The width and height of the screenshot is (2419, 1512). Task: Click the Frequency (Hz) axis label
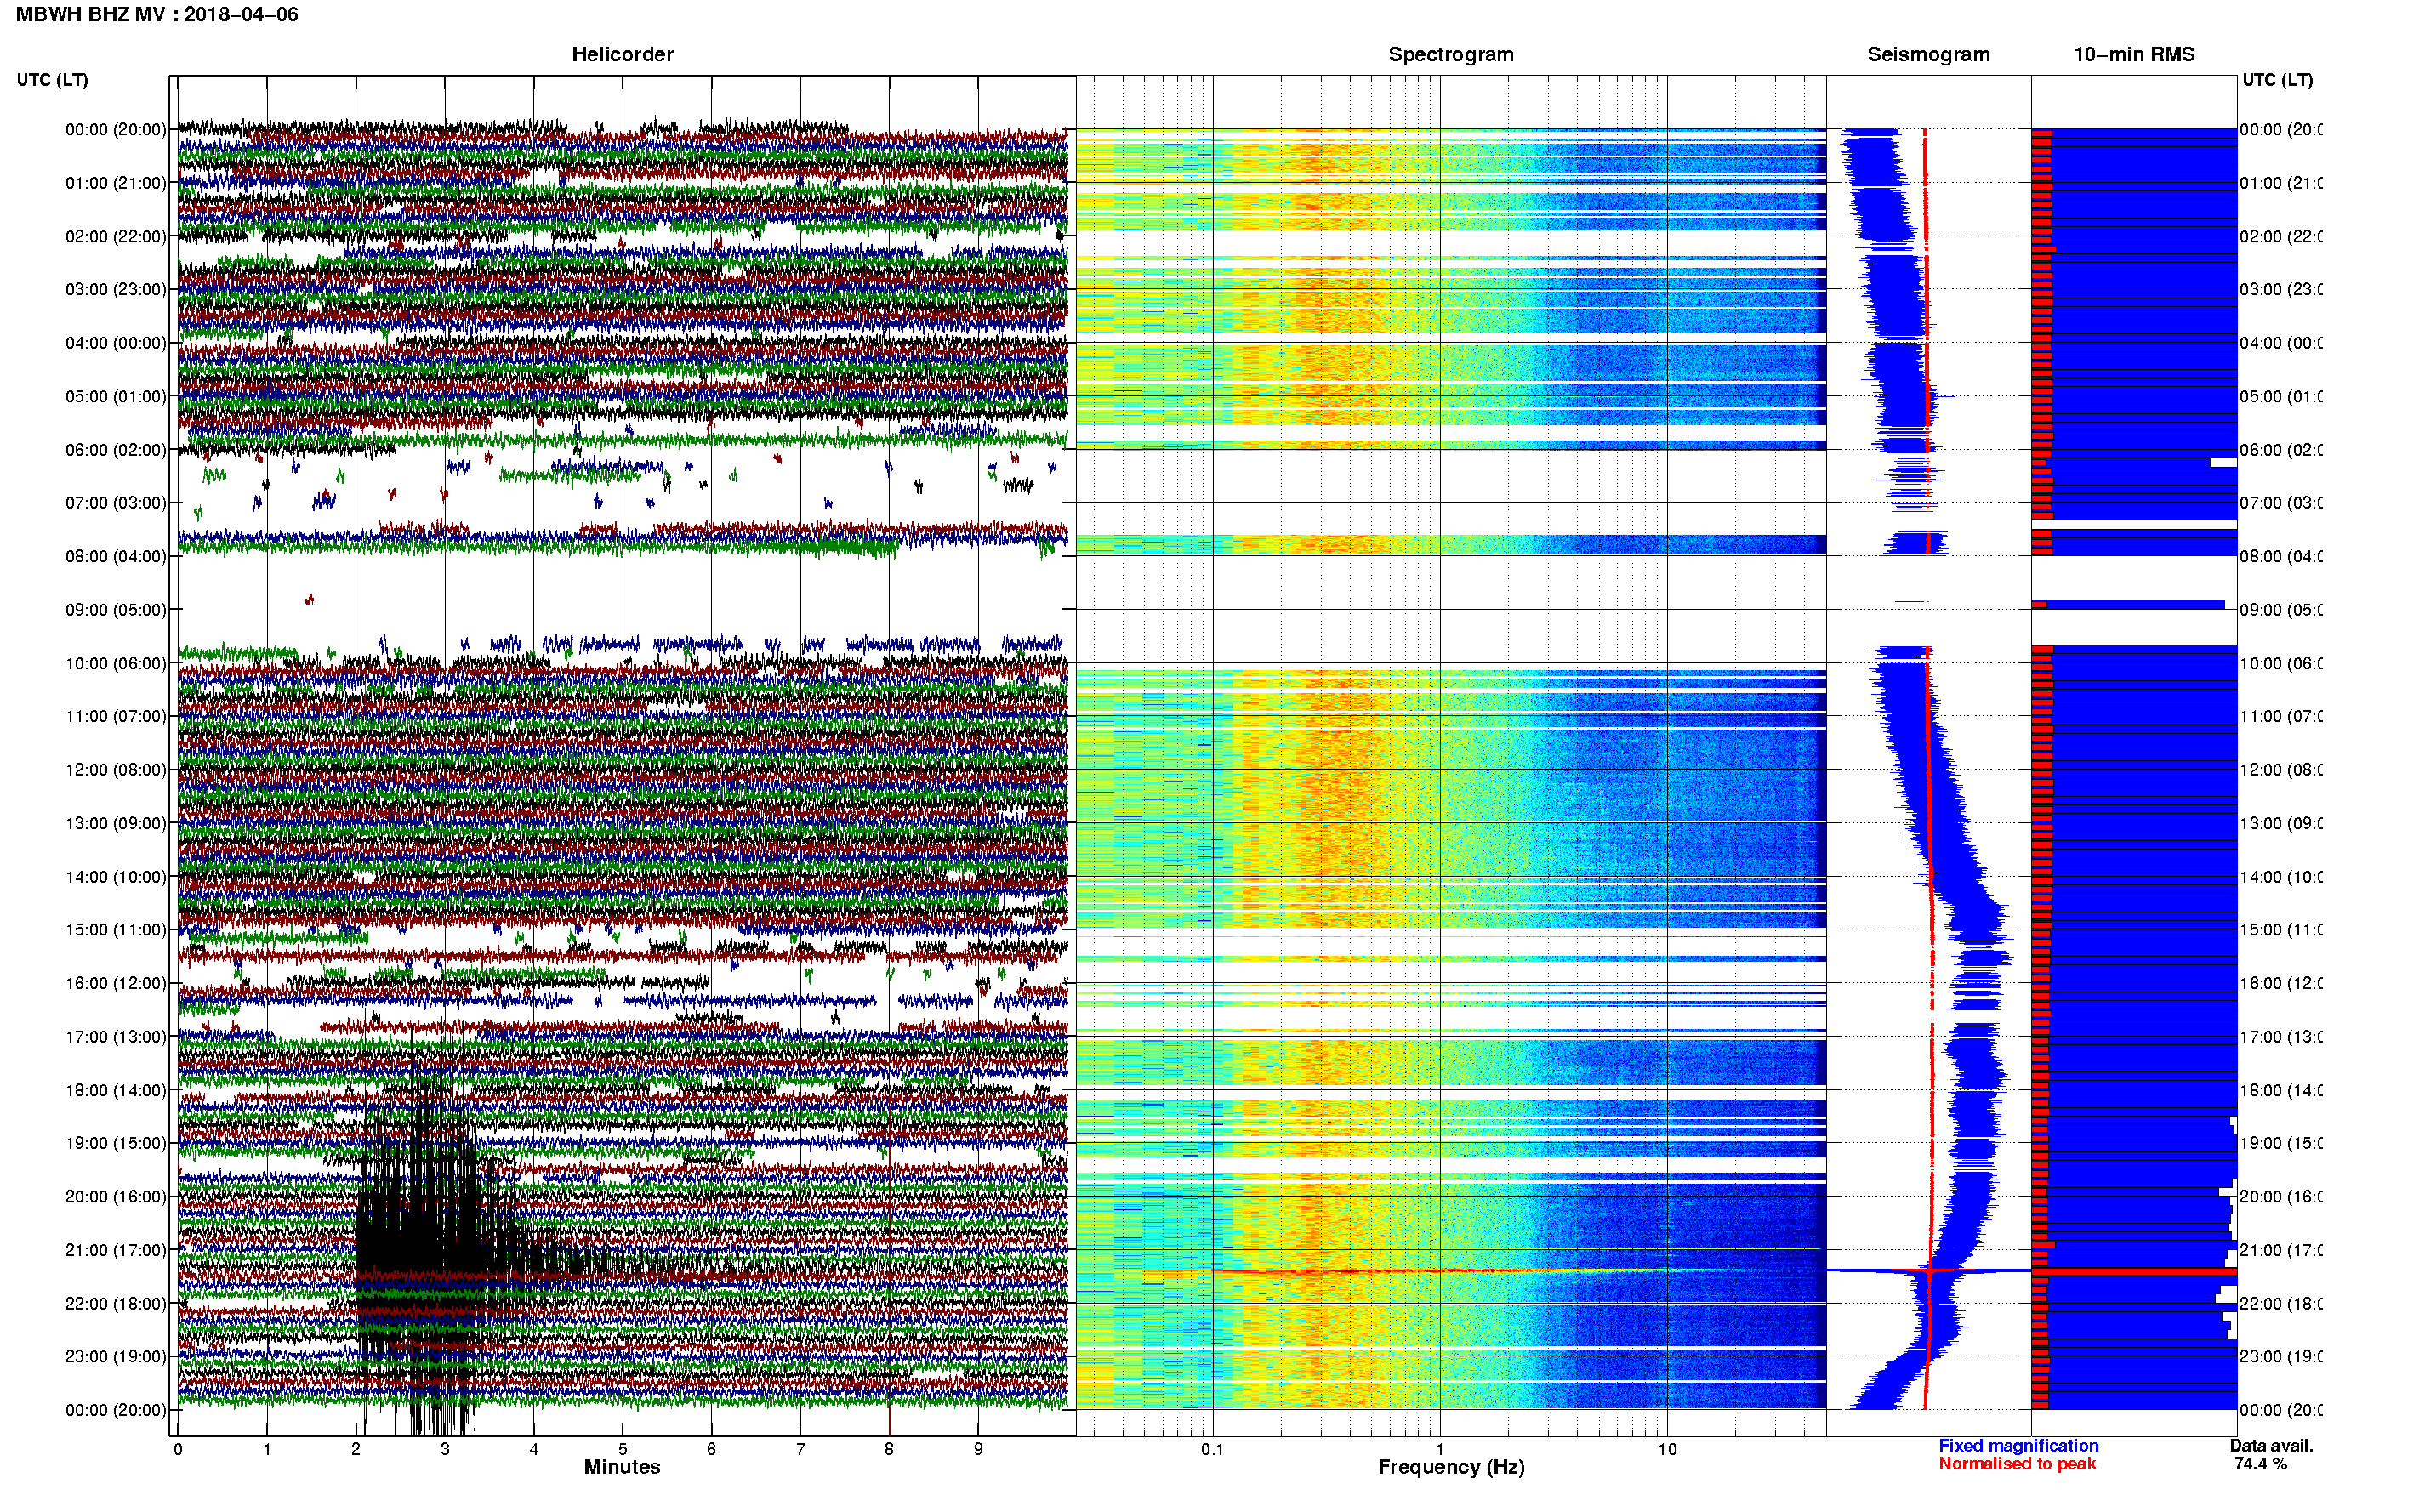(x=1451, y=1467)
